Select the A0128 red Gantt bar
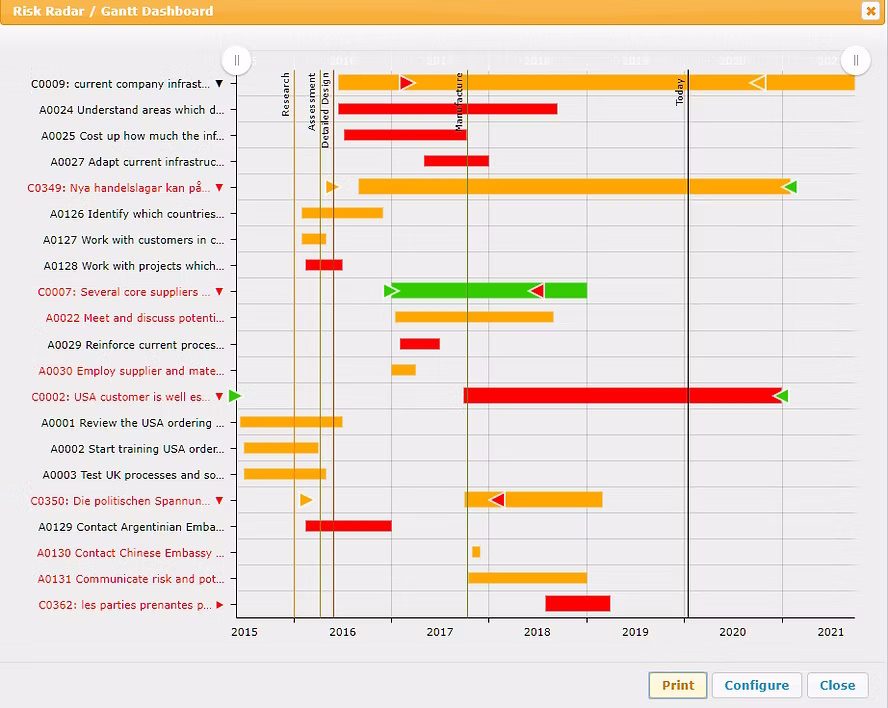This screenshot has height=708, width=888. click(324, 265)
